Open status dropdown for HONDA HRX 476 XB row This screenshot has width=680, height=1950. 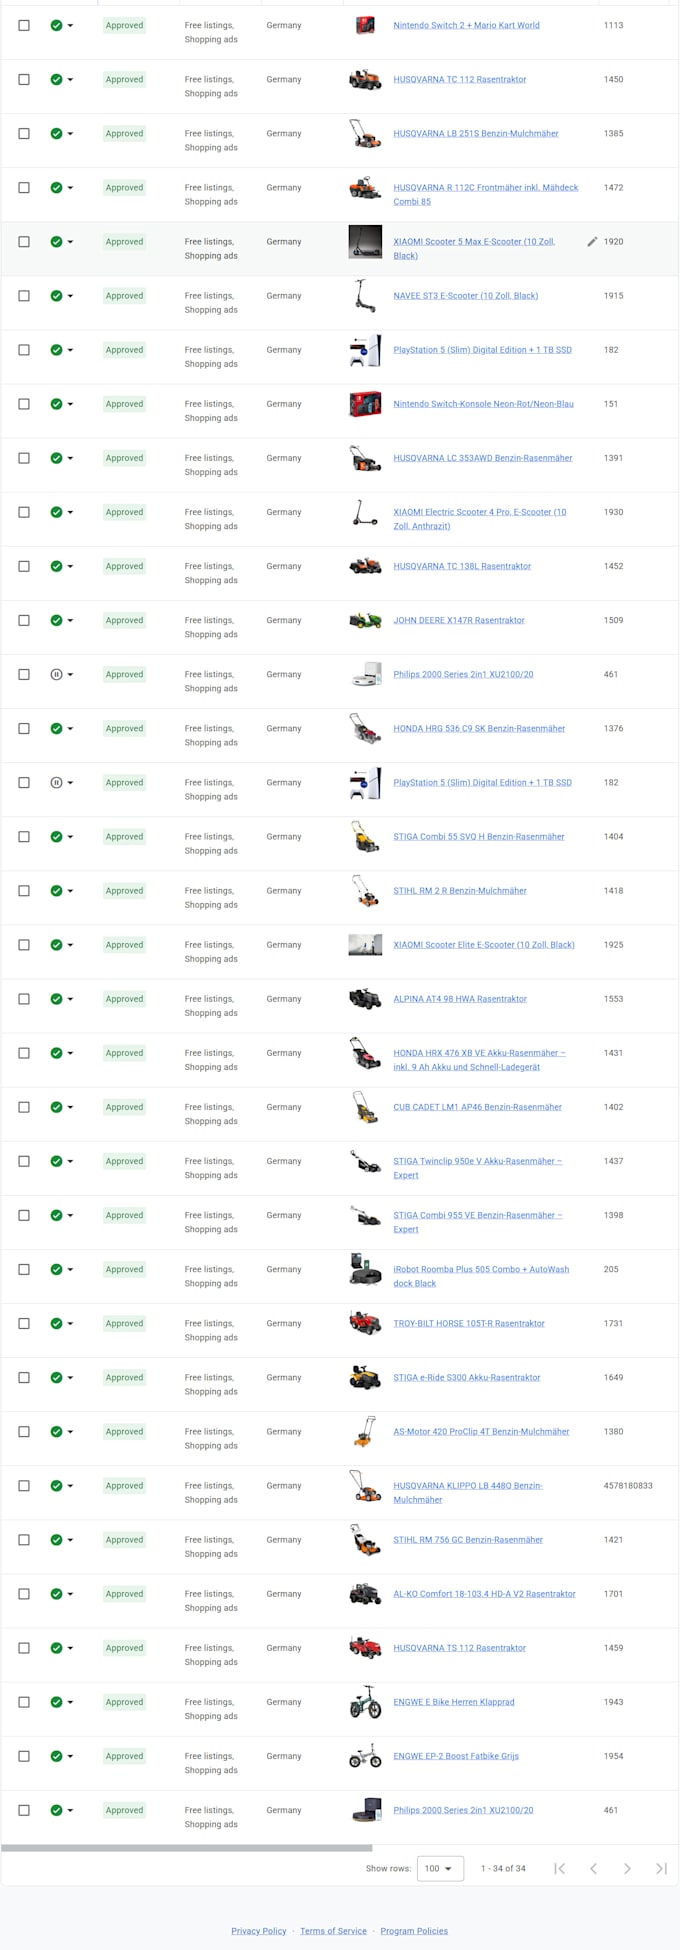click(x=70, y=1053)
